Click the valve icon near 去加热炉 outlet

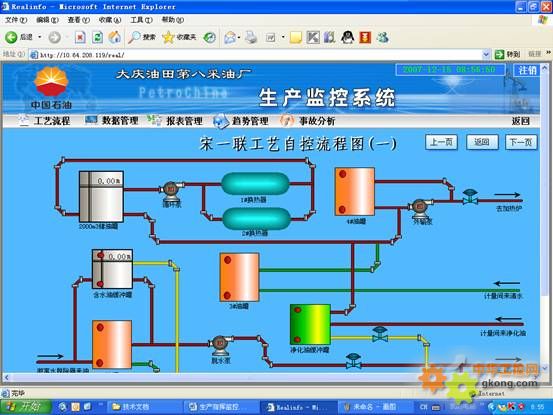tap(470, 197)
